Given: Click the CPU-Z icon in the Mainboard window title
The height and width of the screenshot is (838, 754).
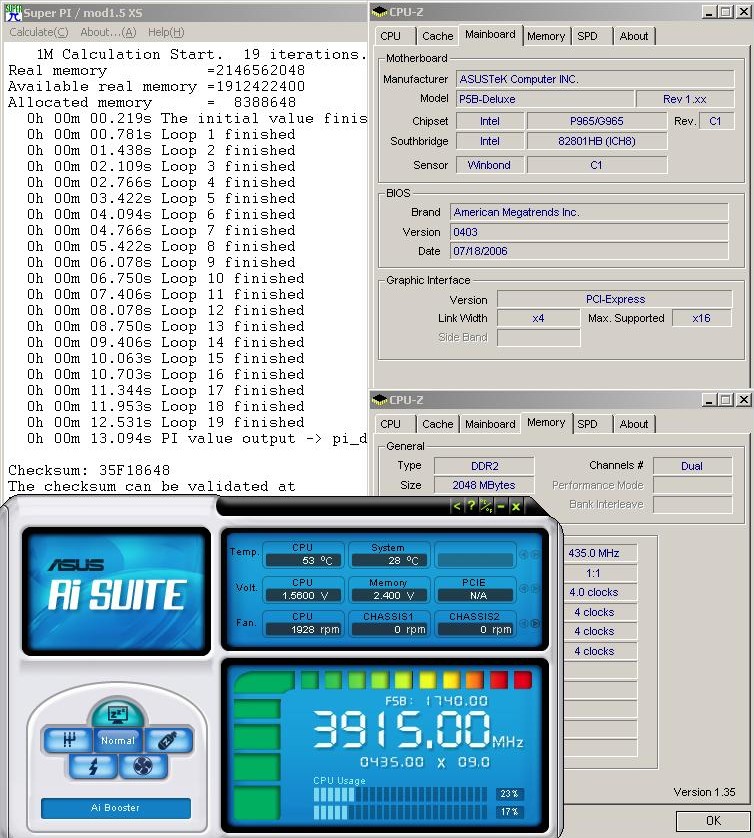Looking at the screenshot, I should coord(379,12).
